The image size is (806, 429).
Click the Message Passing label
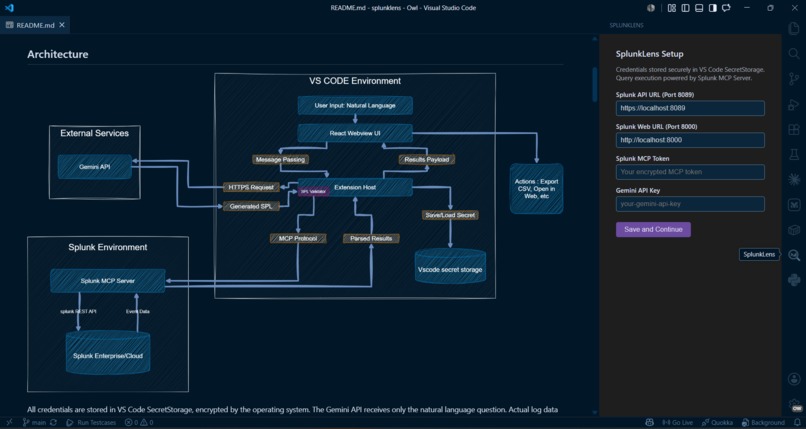(280, 160)
